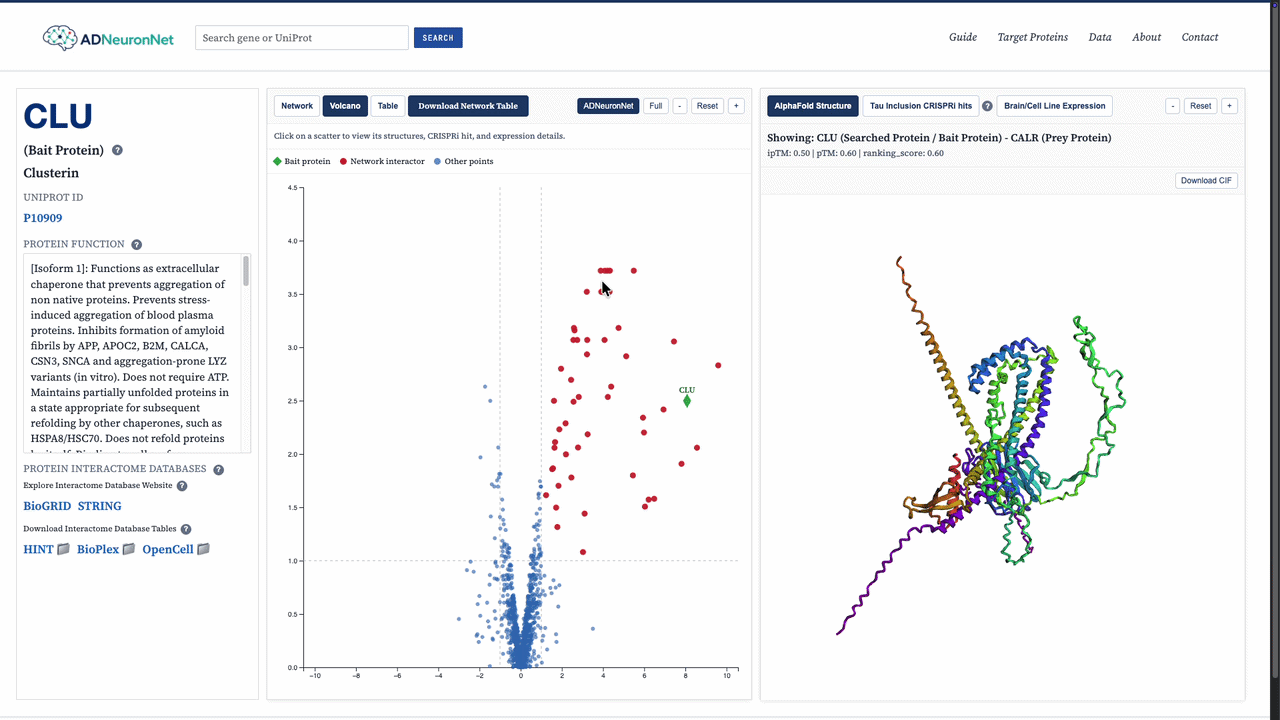Download the CIF structure file
Screen dimensions: 1280x720
click(1207, 181)
